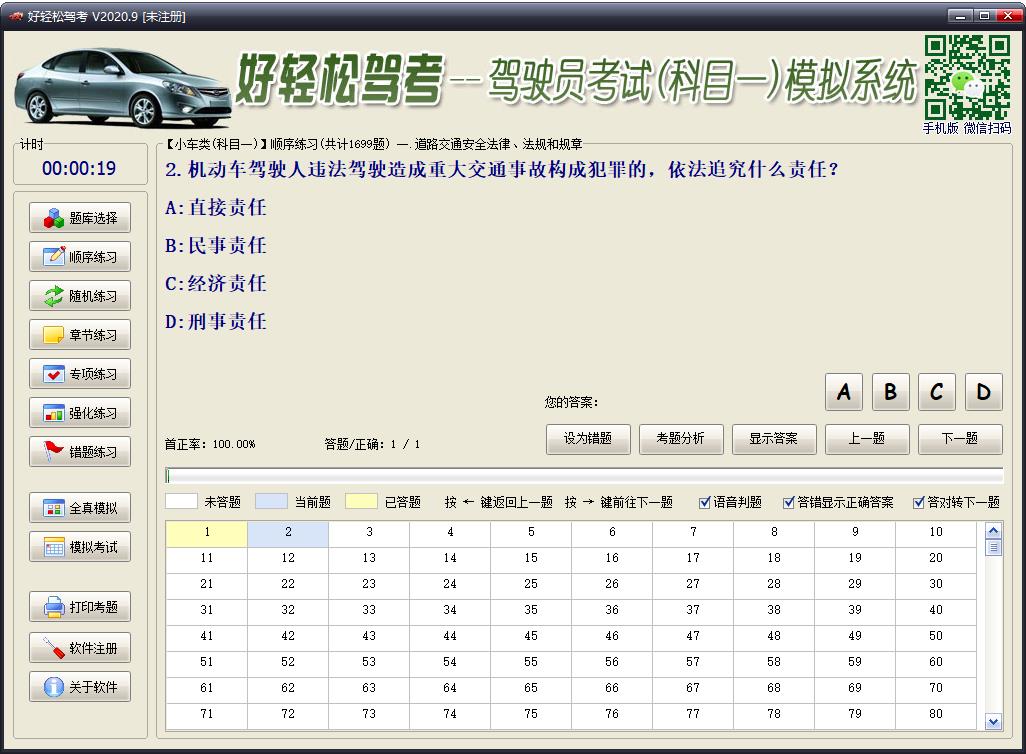Open 错题练习 wrong questions practice
This screenshot has height=754, width=1026.
point(80,452)
